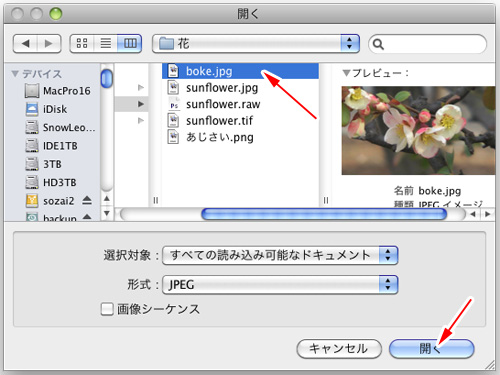Click sidebar scroll up arrow
This screenshot has width=500, height=375.
(107, 199)
